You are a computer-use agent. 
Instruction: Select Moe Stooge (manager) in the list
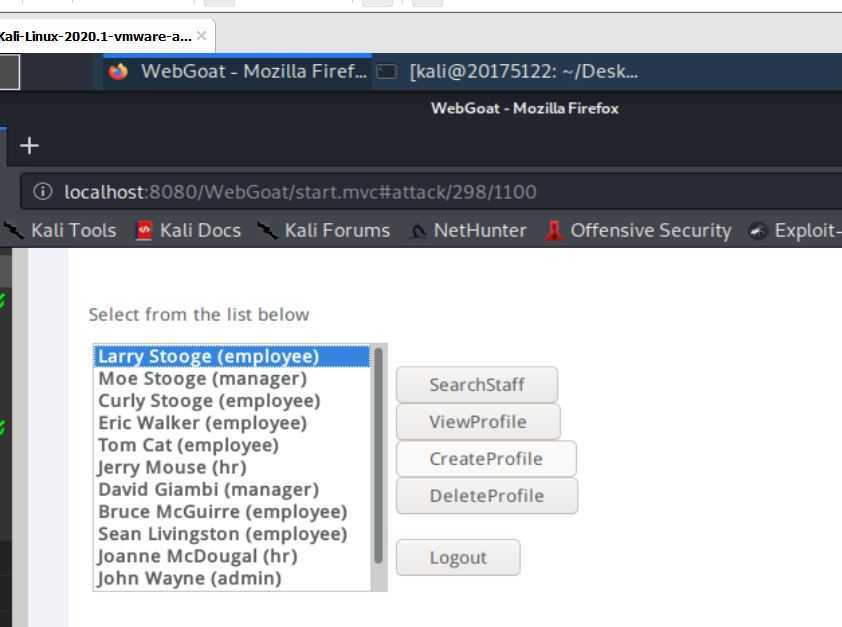tap(232, 378)
